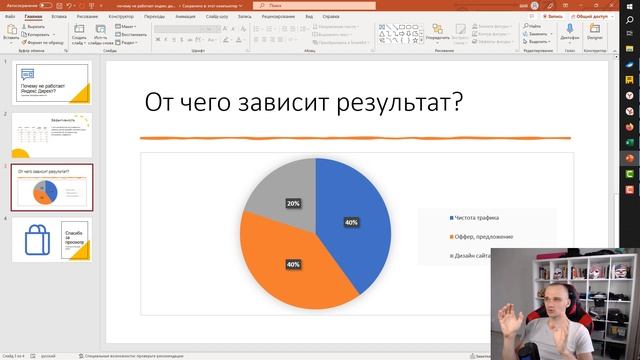Select slide 1 thumbnail Почему не работает
640x360 pixels.
tap(52, 83)
